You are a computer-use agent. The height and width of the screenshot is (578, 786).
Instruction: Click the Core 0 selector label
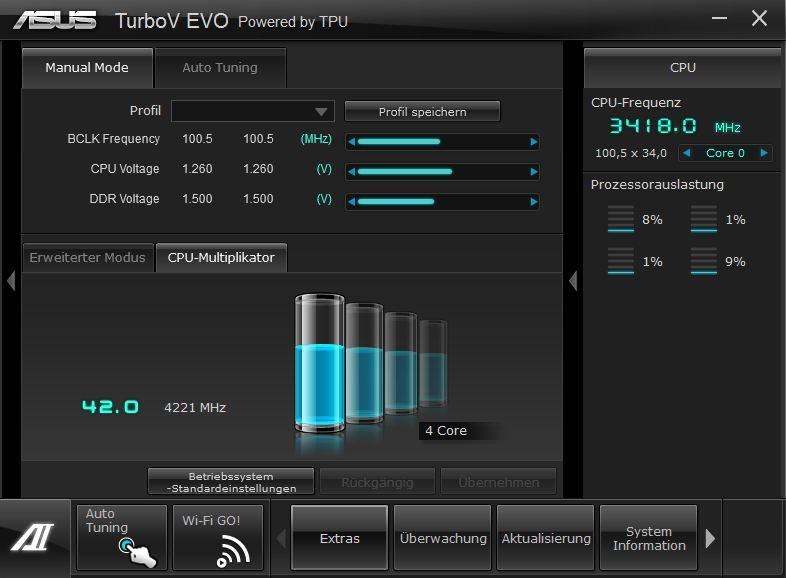pos(725,153)
